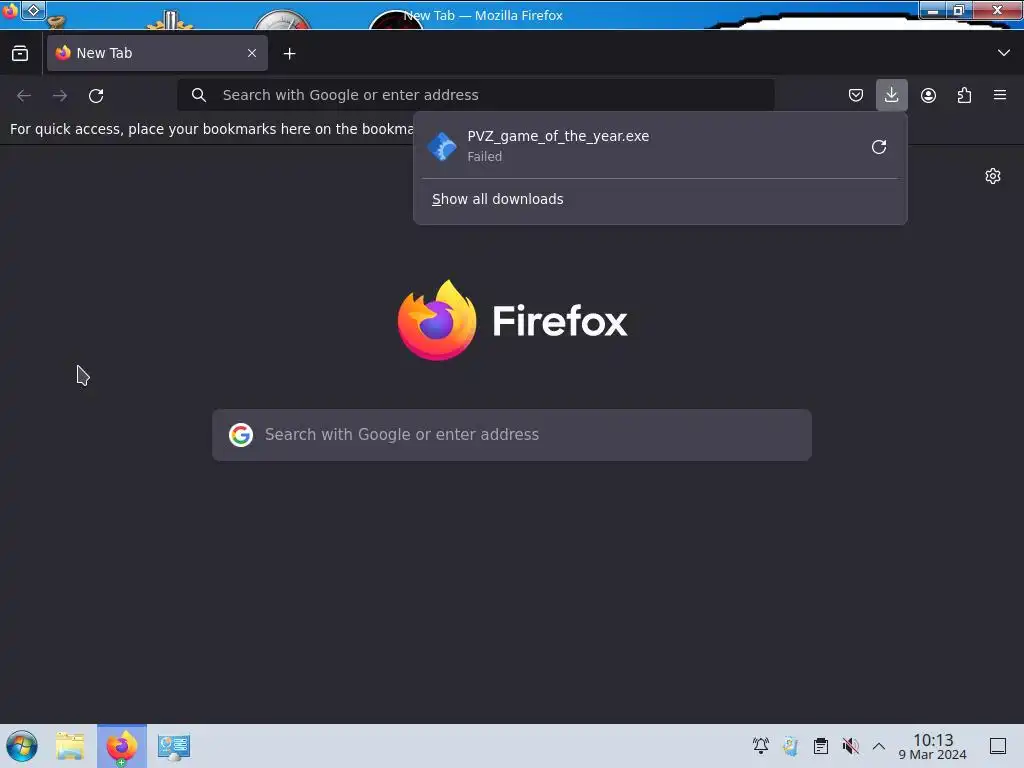Click the Google logo in search box
The width and height of the screenshot is (1024, 768).
click(241, 435)
